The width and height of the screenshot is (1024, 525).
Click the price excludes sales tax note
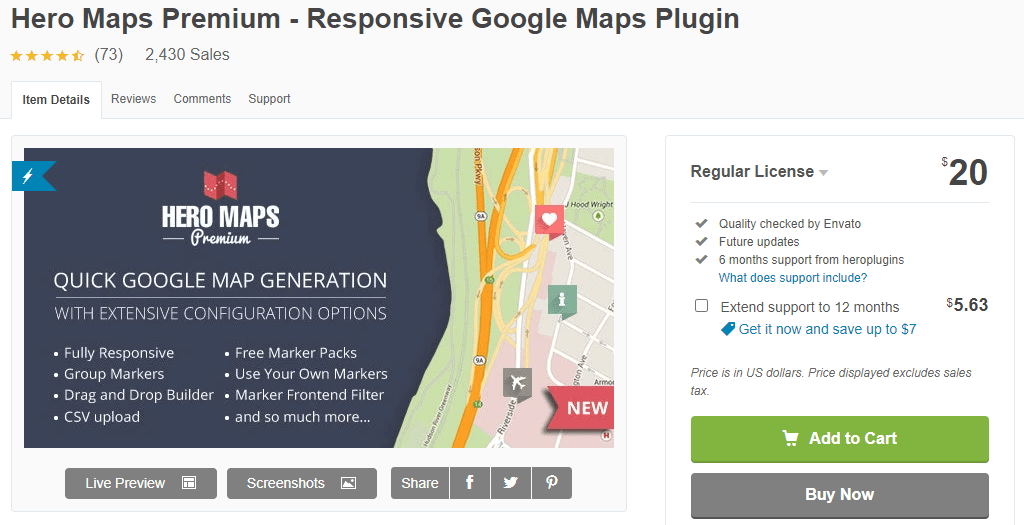click(x=831, y=381)
